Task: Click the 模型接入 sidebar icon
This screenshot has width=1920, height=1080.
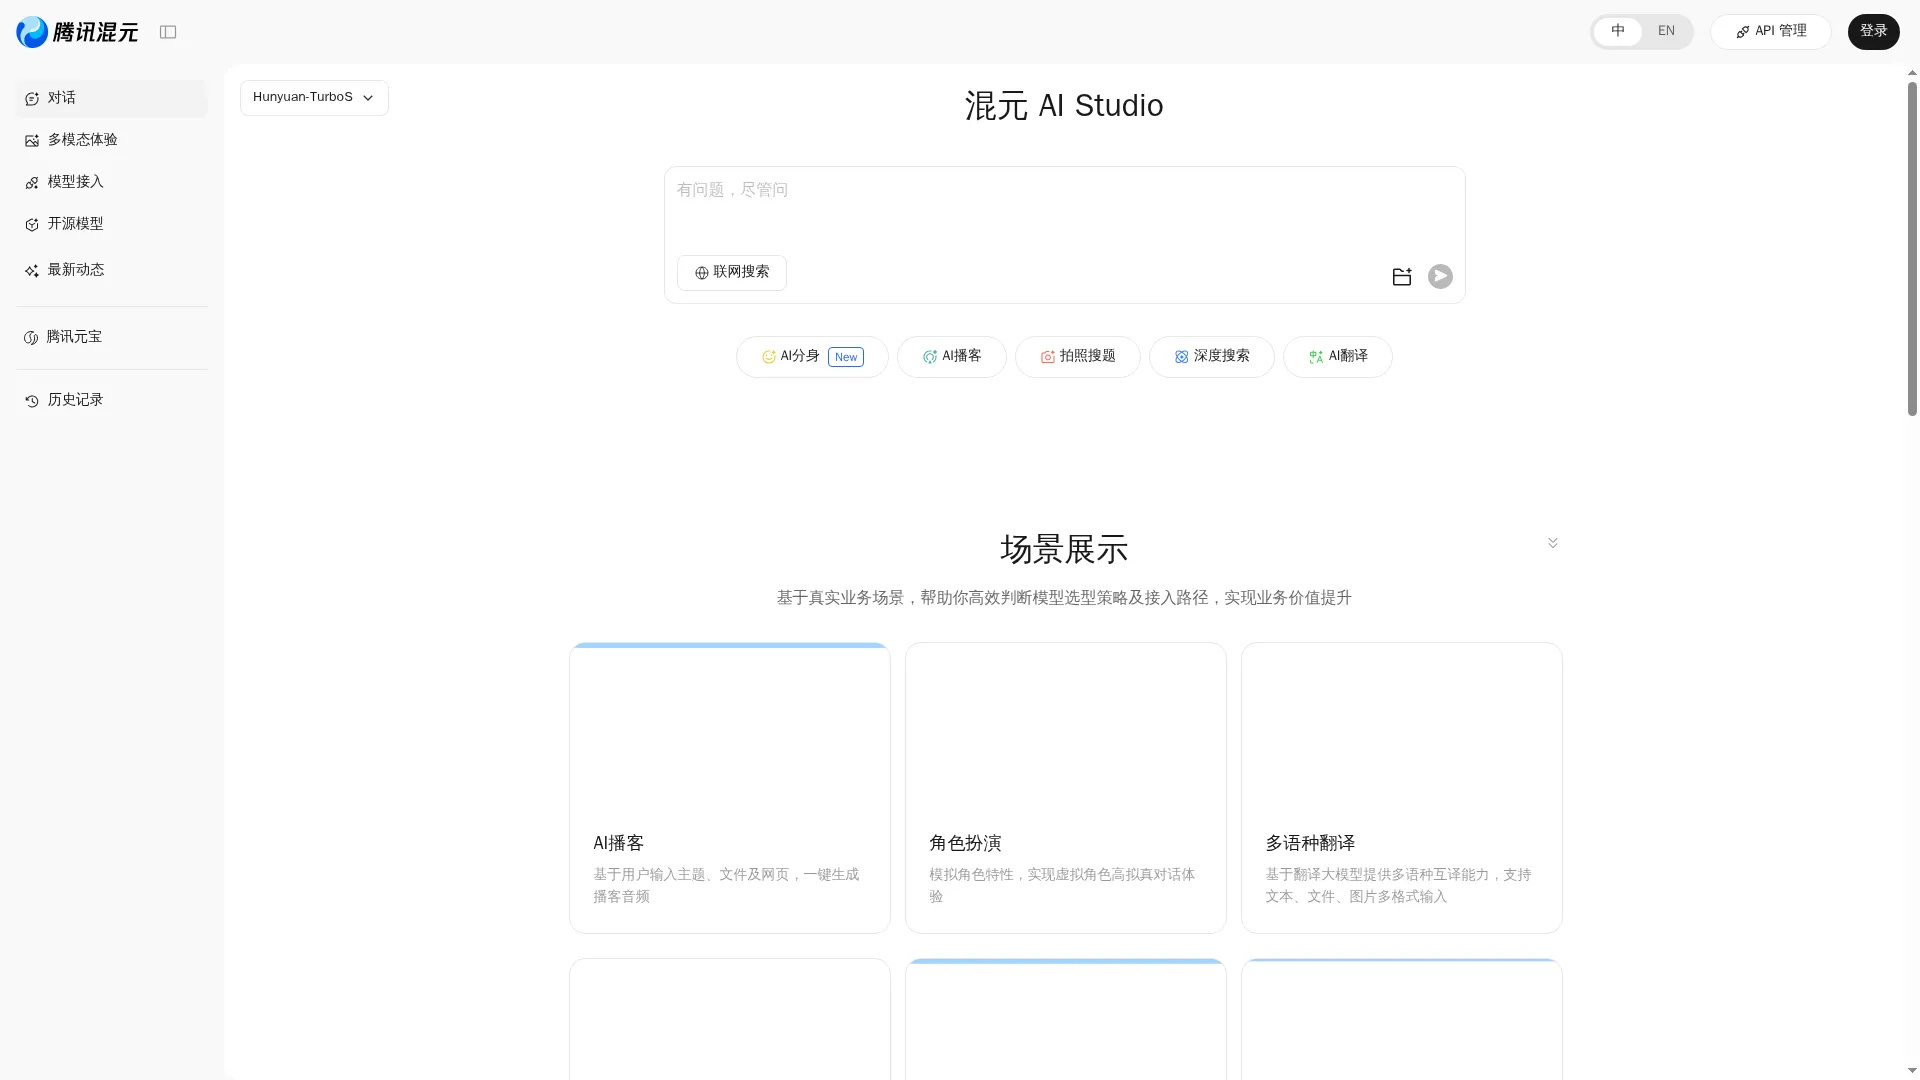Action: tap(31, 182)
